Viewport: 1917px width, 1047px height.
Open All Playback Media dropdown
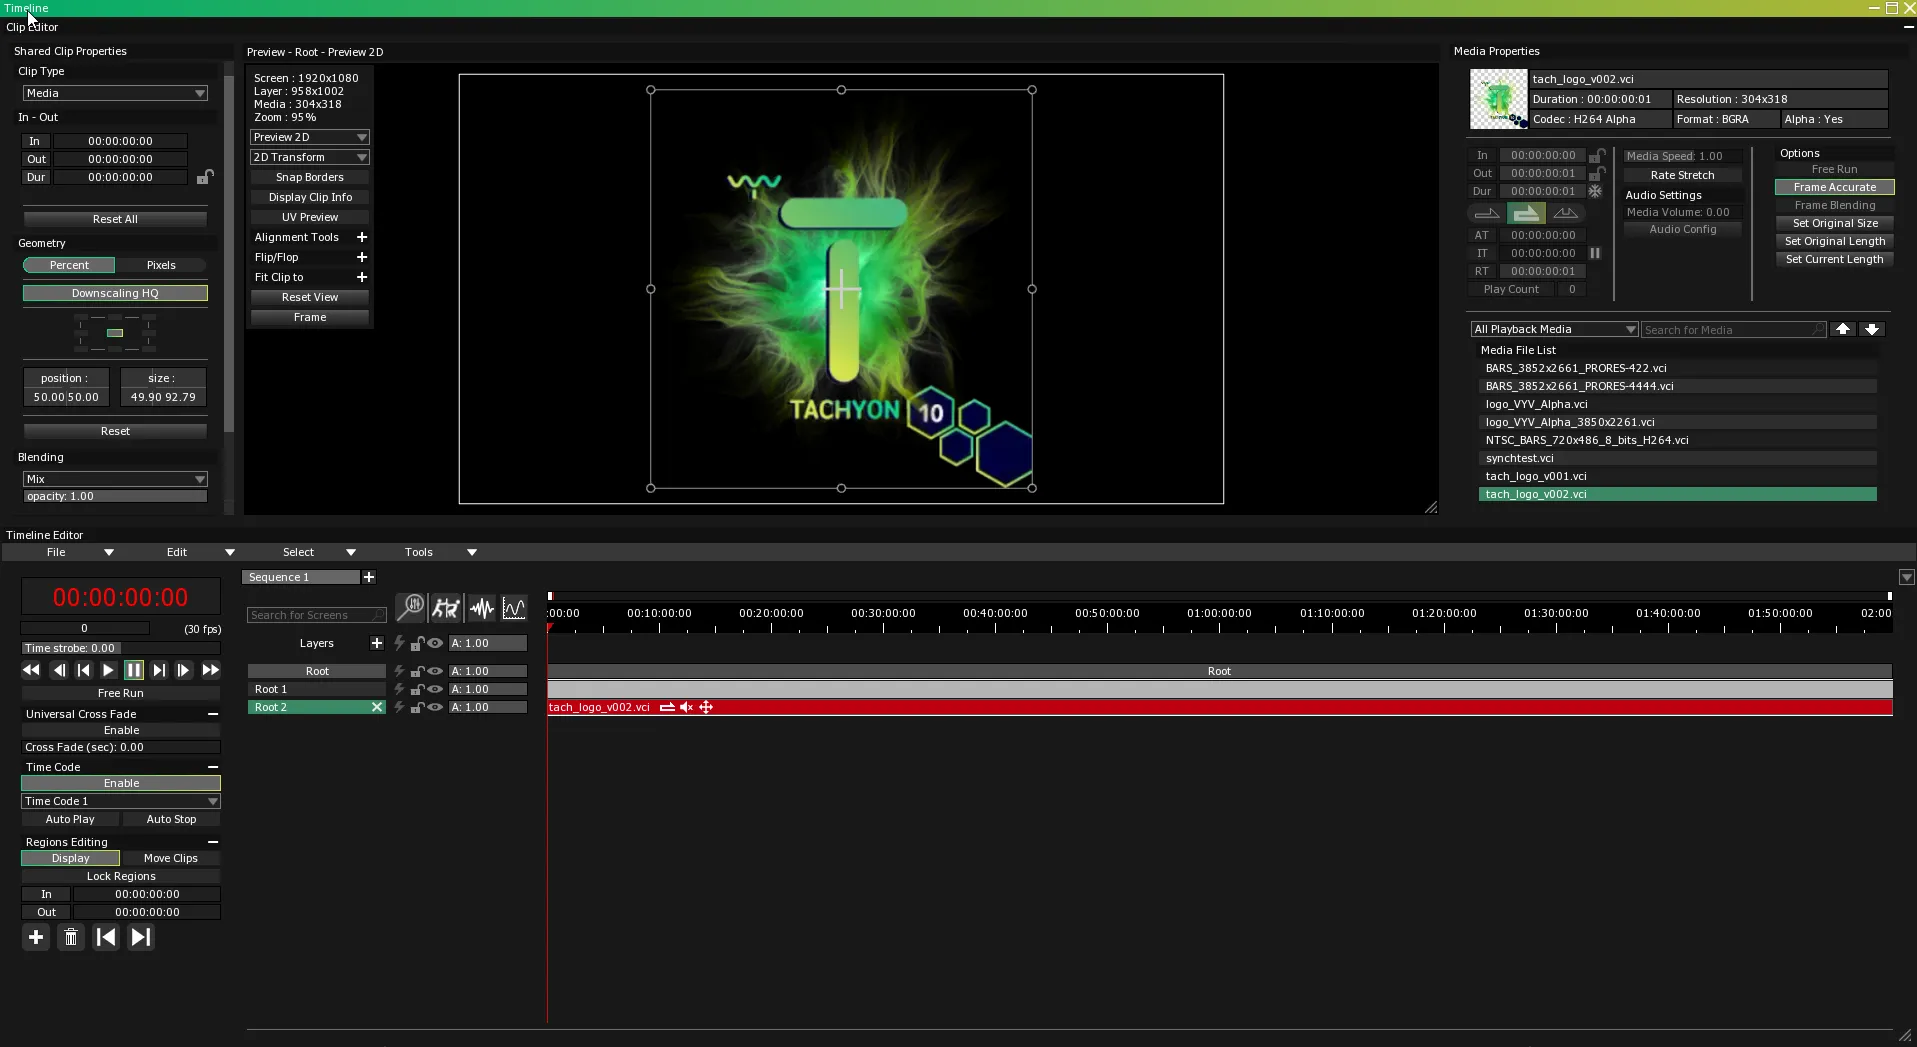1554,329
